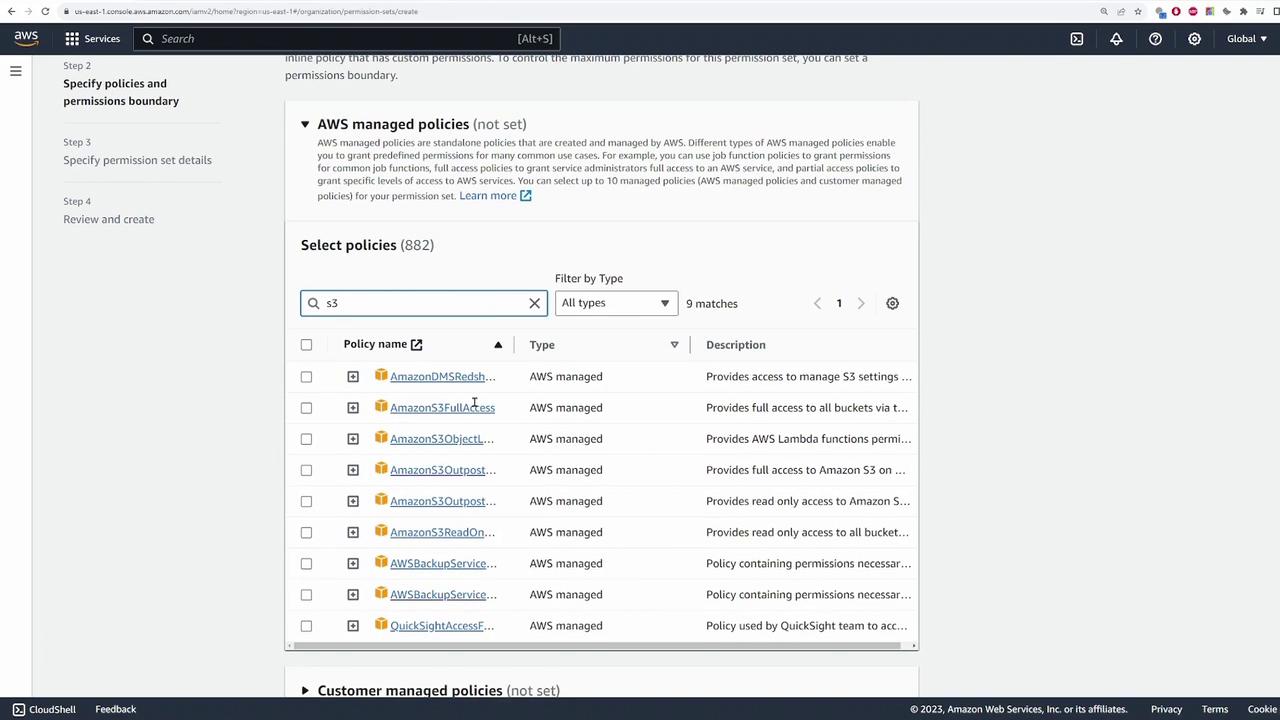Select Step 2 Specify policies and permissions boundary
Viewport: 1280px width, 720px height.
(121, 92)
